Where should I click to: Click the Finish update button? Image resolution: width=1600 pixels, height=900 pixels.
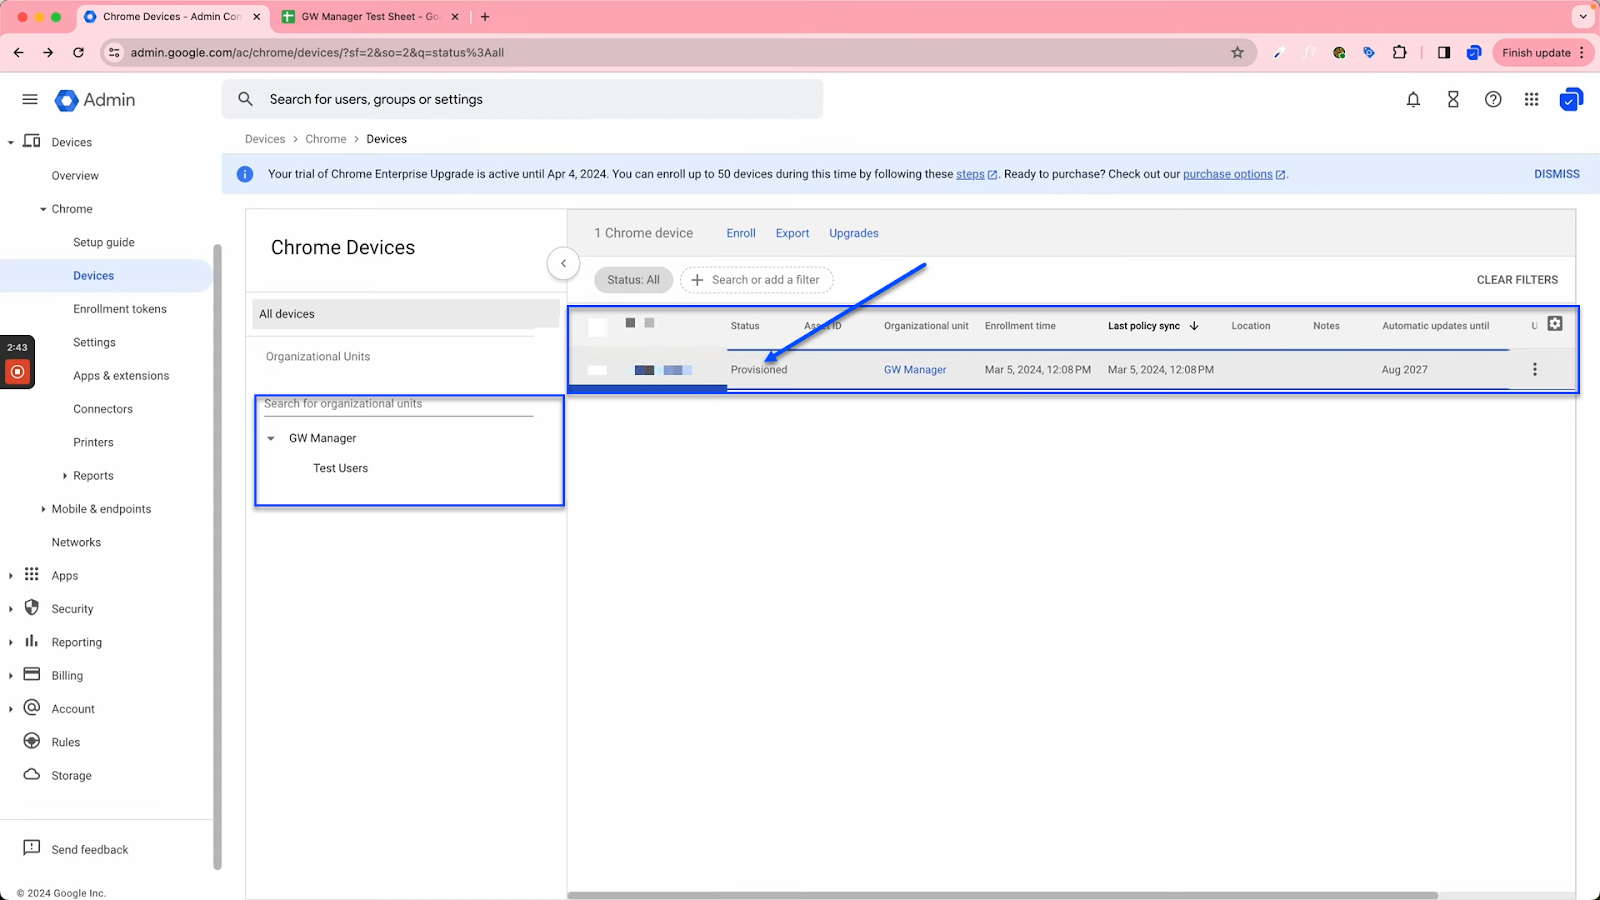(1542, 52)
